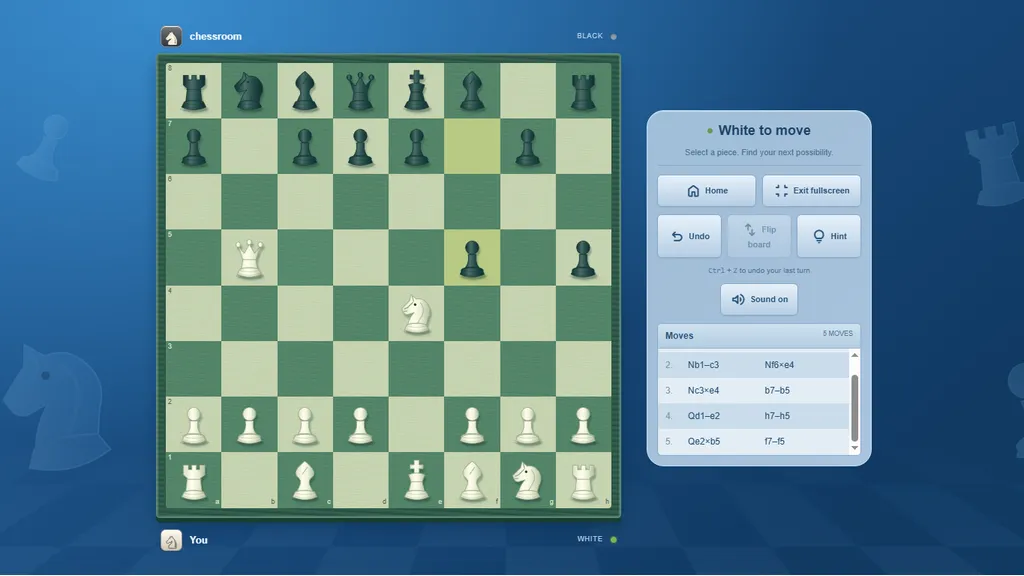Toggle the Sound on button
The width and height of the screenshot is (1024, 576).
759,299
